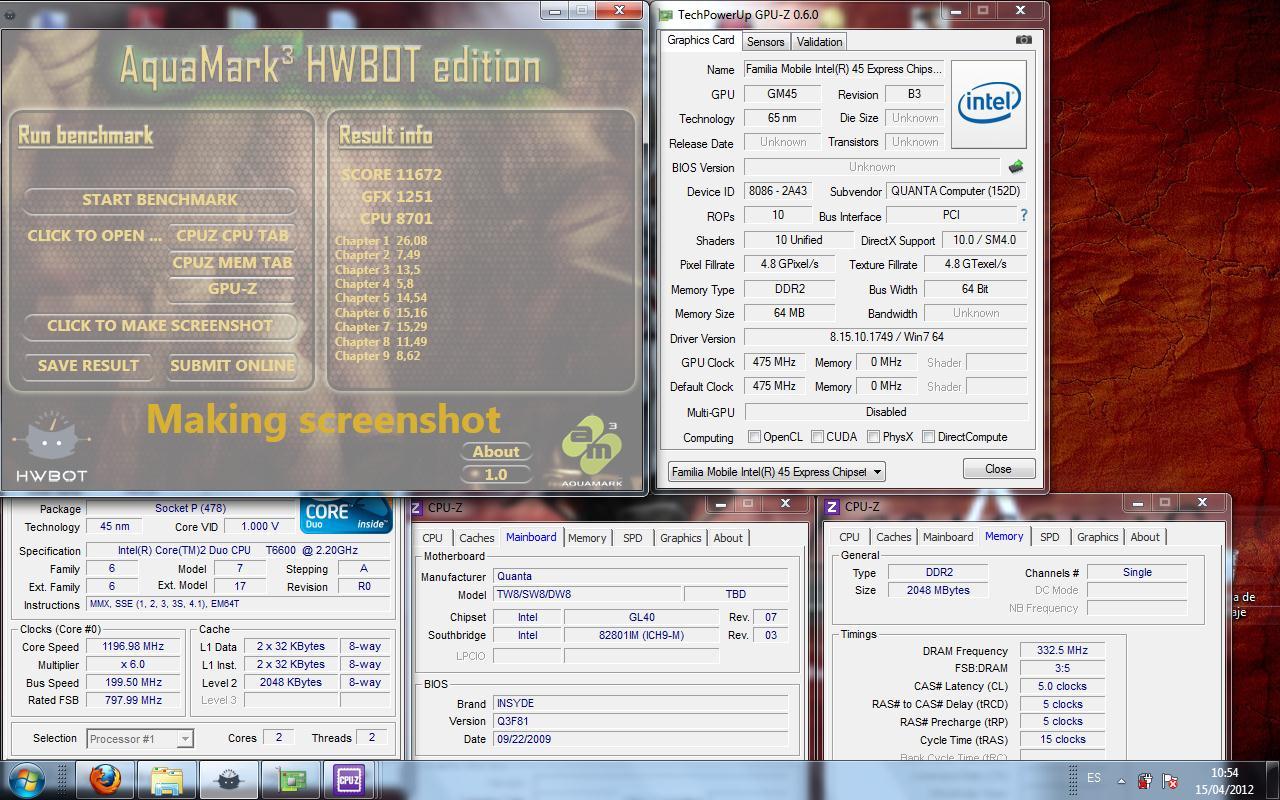The width and height of the screenshot is (1280, 800).
Task: Open SPD tab in CPU-Z Mainboard window
Action: point(633,538)
